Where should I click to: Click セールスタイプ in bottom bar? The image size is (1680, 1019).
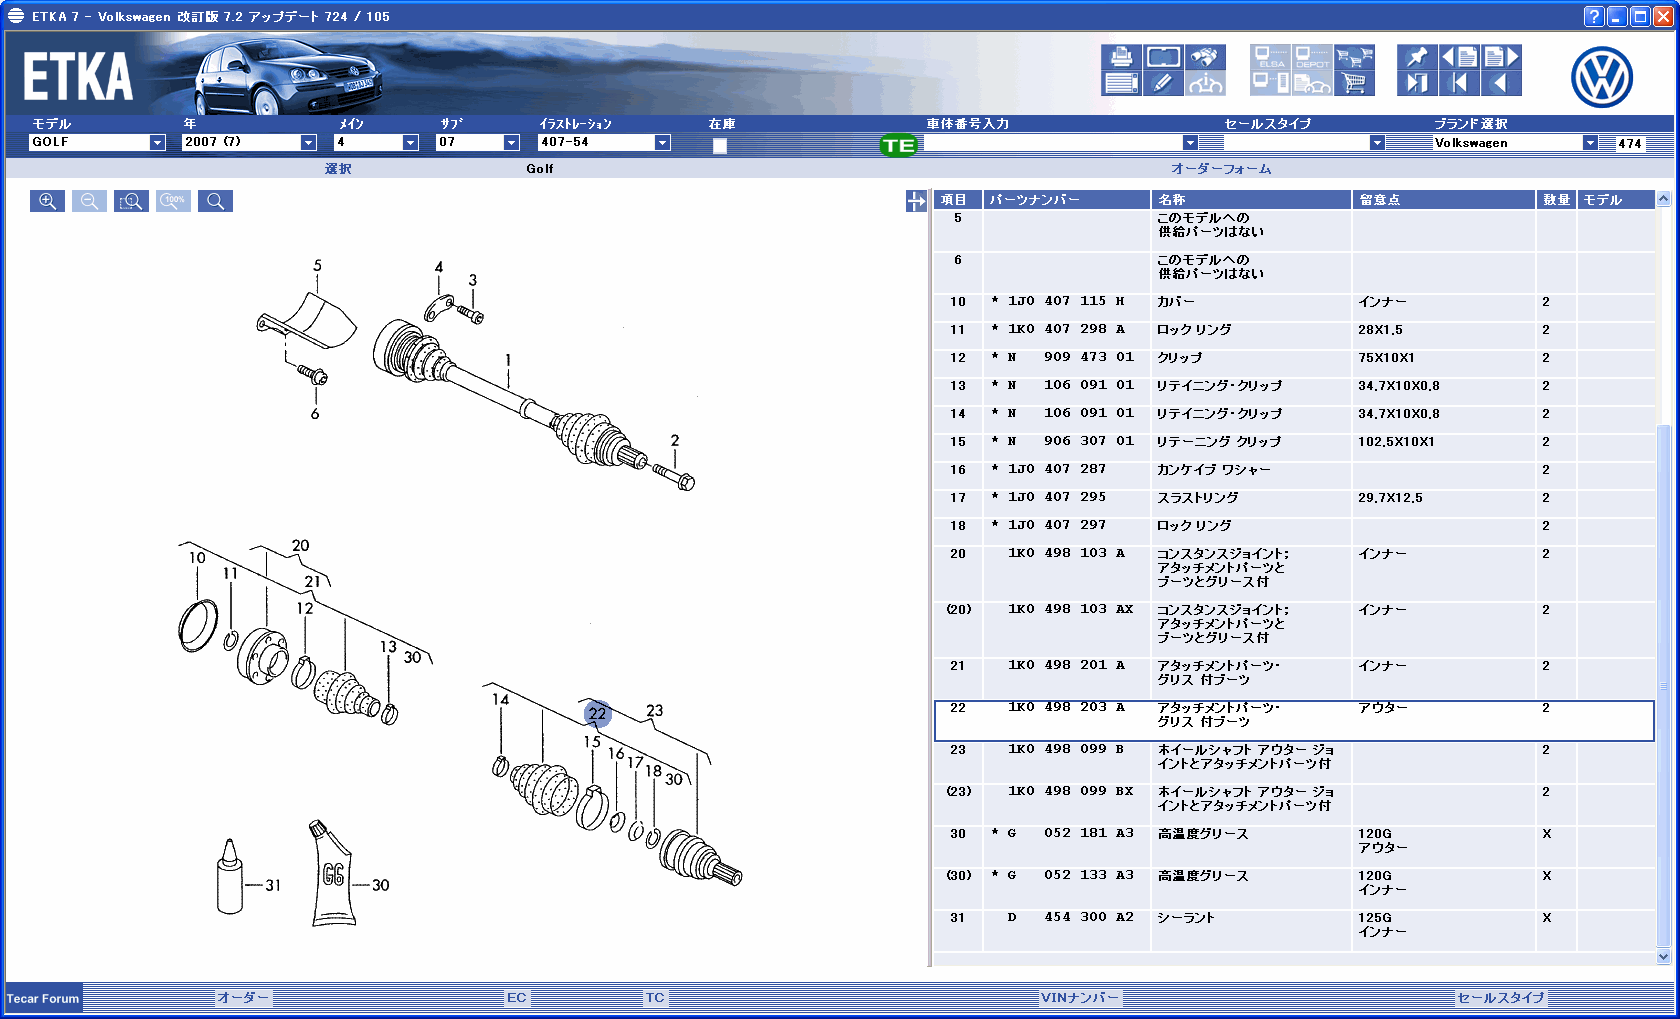click(1501, 998)
